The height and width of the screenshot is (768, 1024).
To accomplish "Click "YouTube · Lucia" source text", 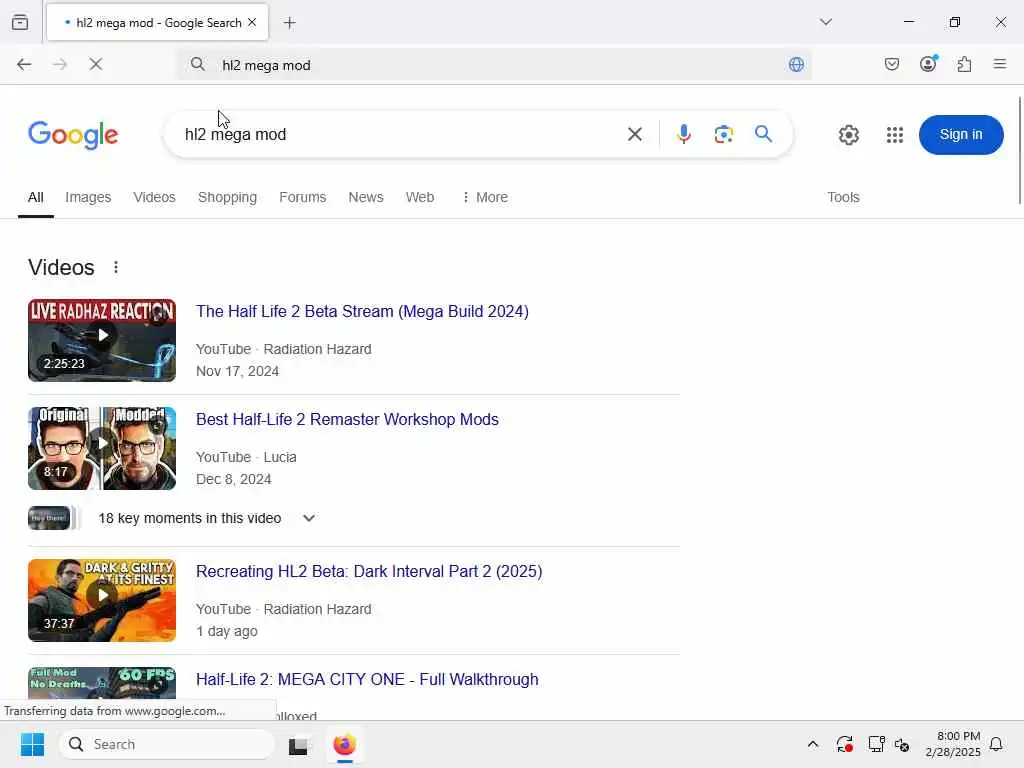I will pyautogui.click(x=246, y=457).
